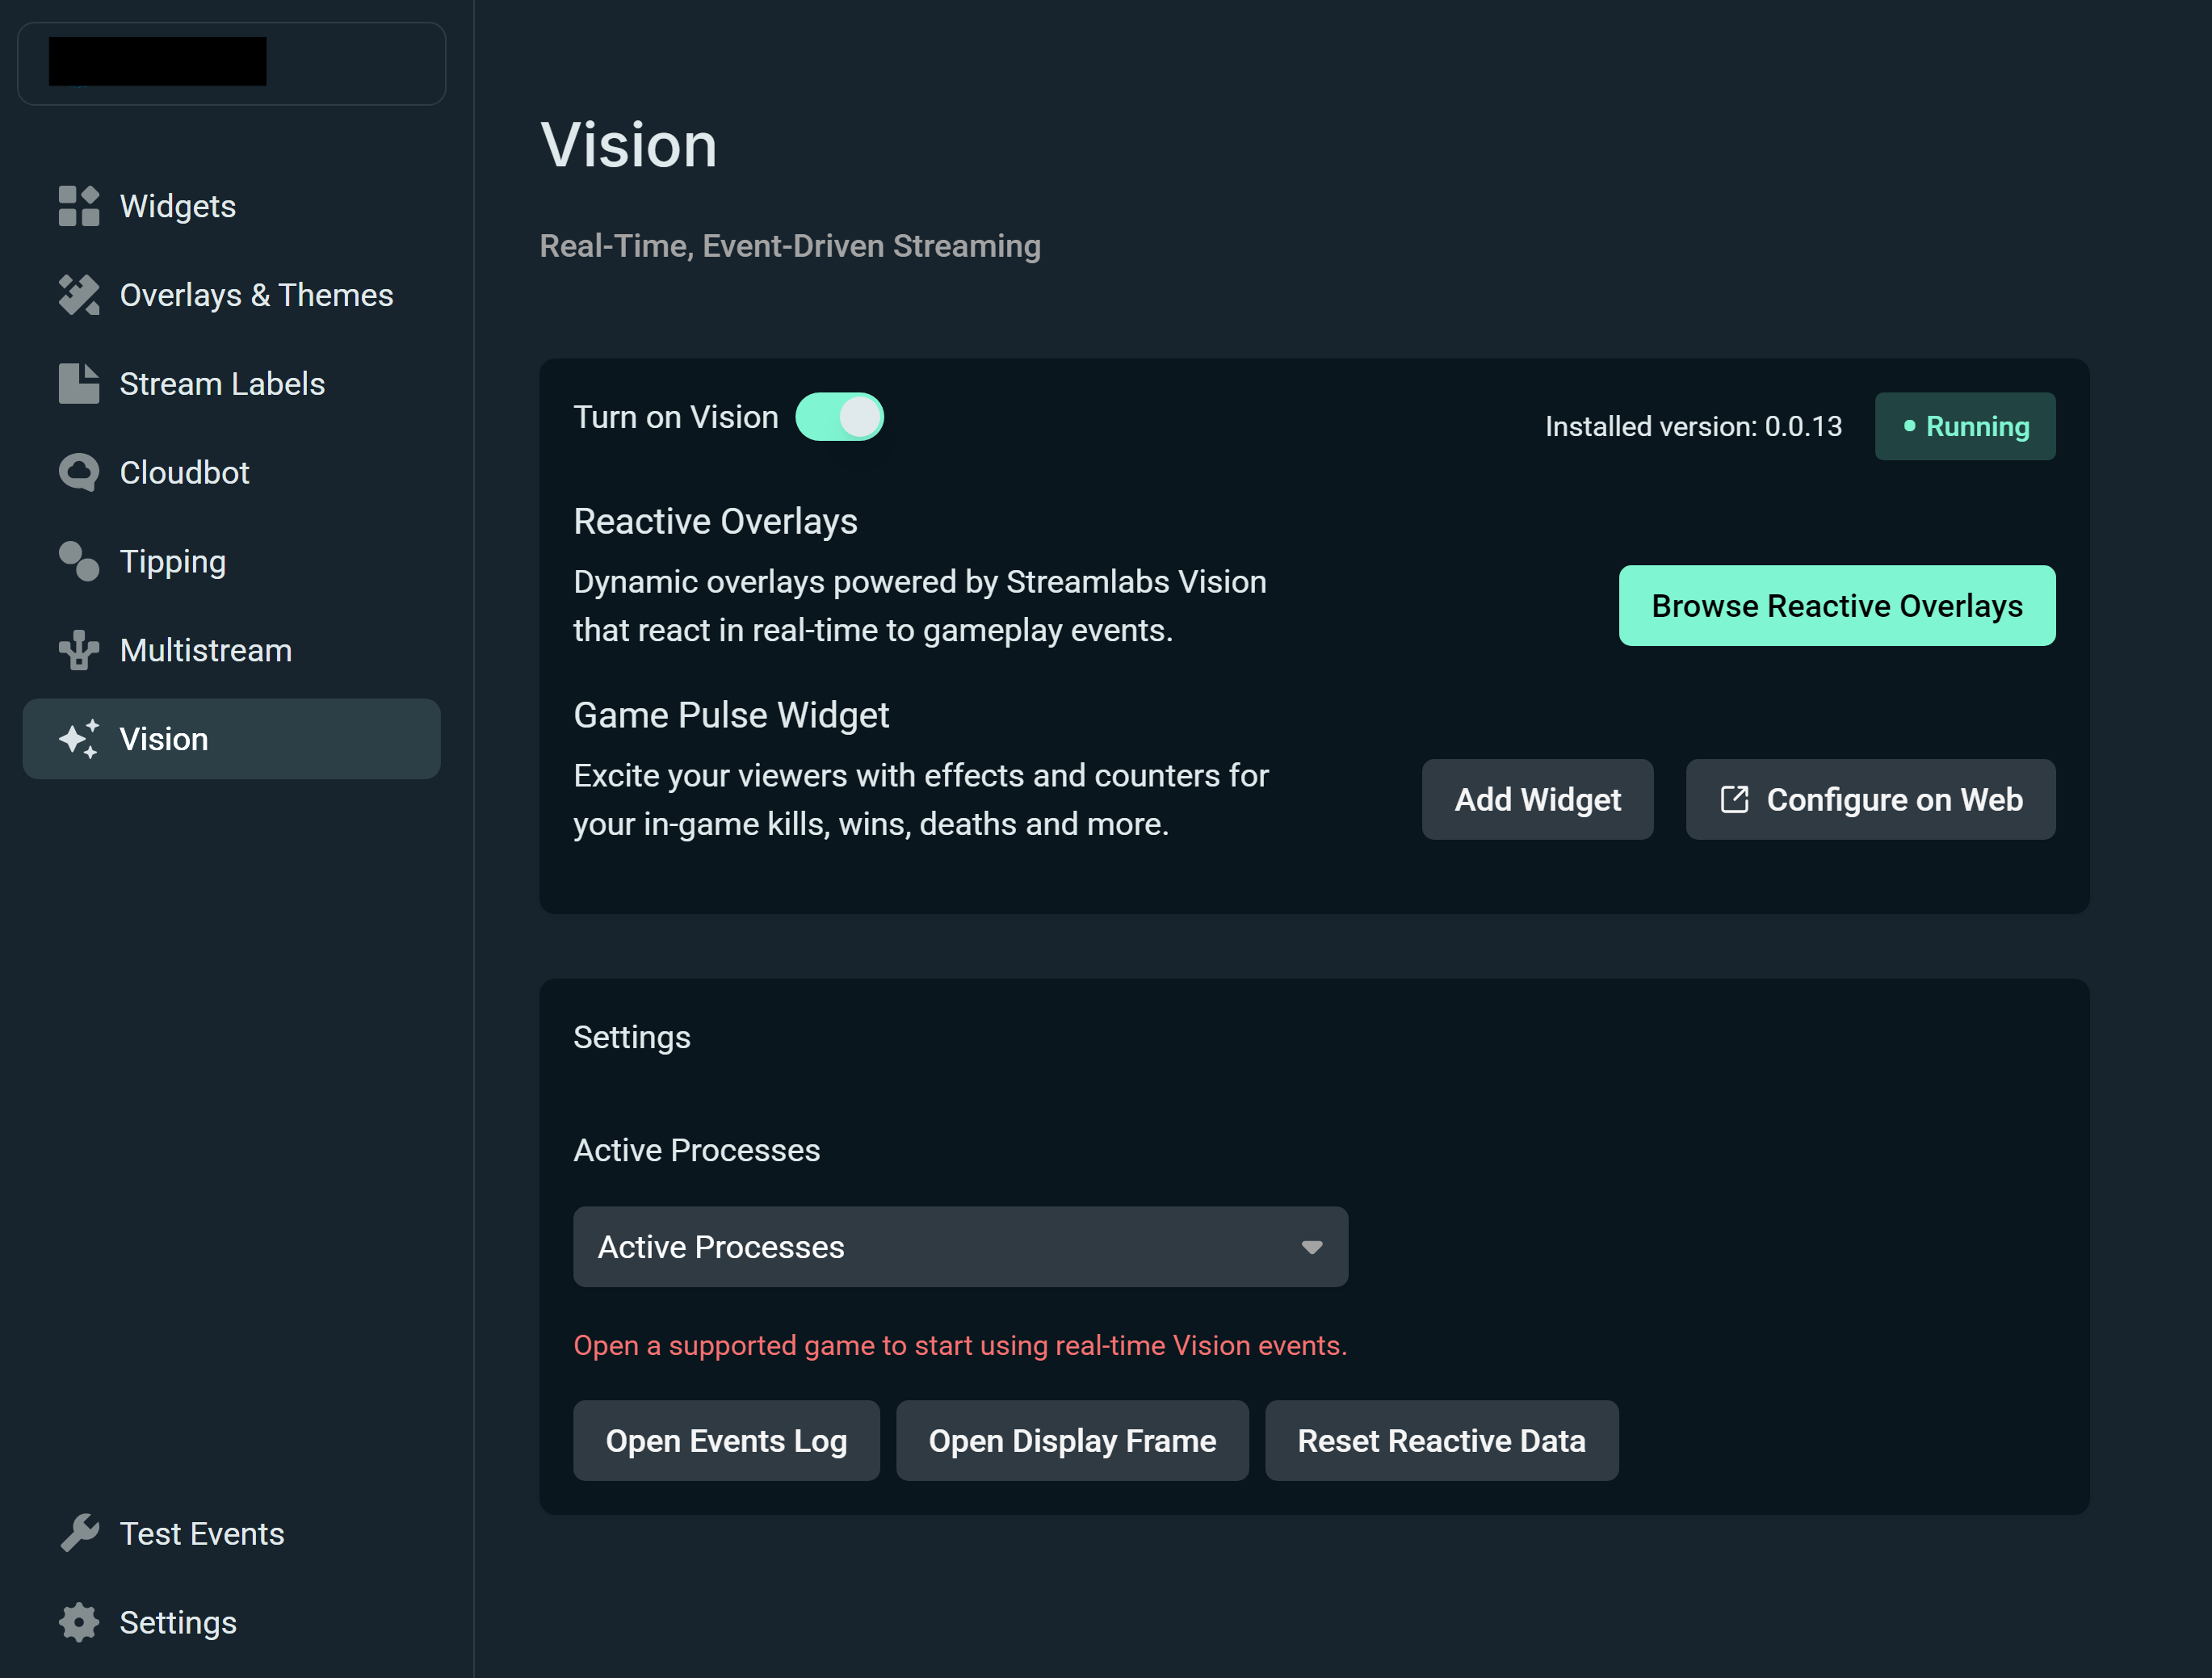Viewport: 2212px width, 1678px height.
Task: Click the Overlays & Themes icon
Action: click(x=79, y=295)
